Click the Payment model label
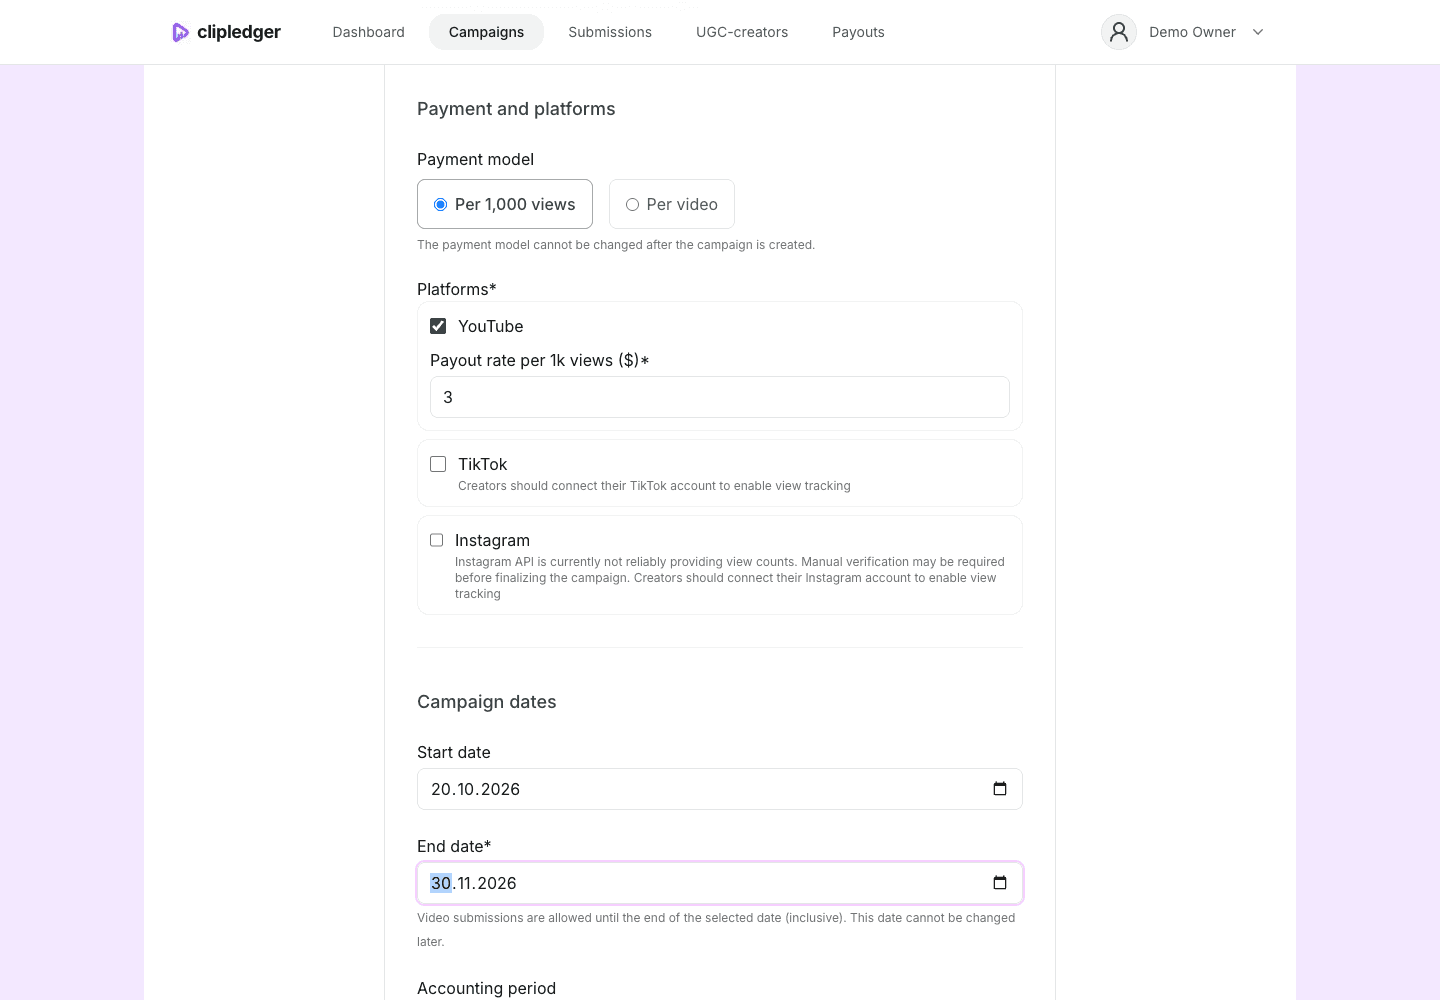The image size is (1440, 1000). [x=476, y=159]
